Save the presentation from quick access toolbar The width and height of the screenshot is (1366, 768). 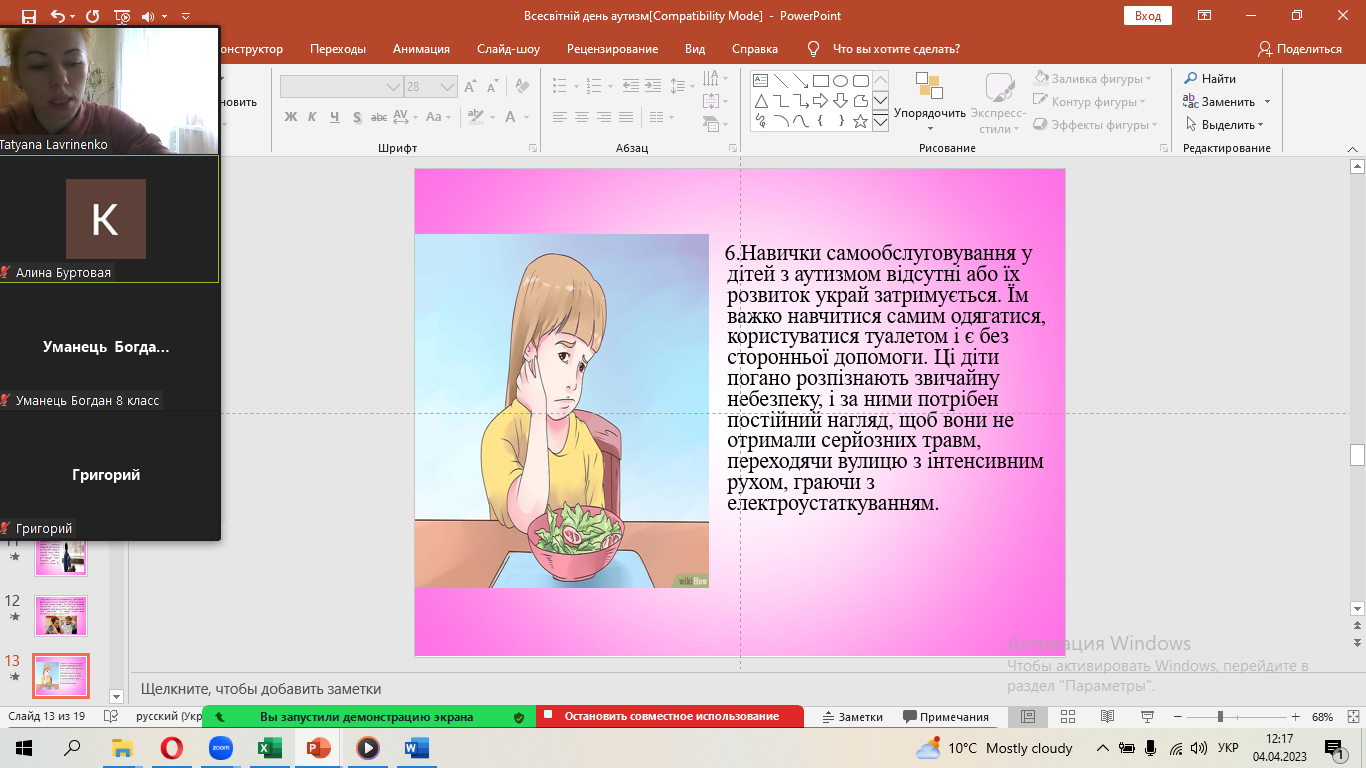28,16
